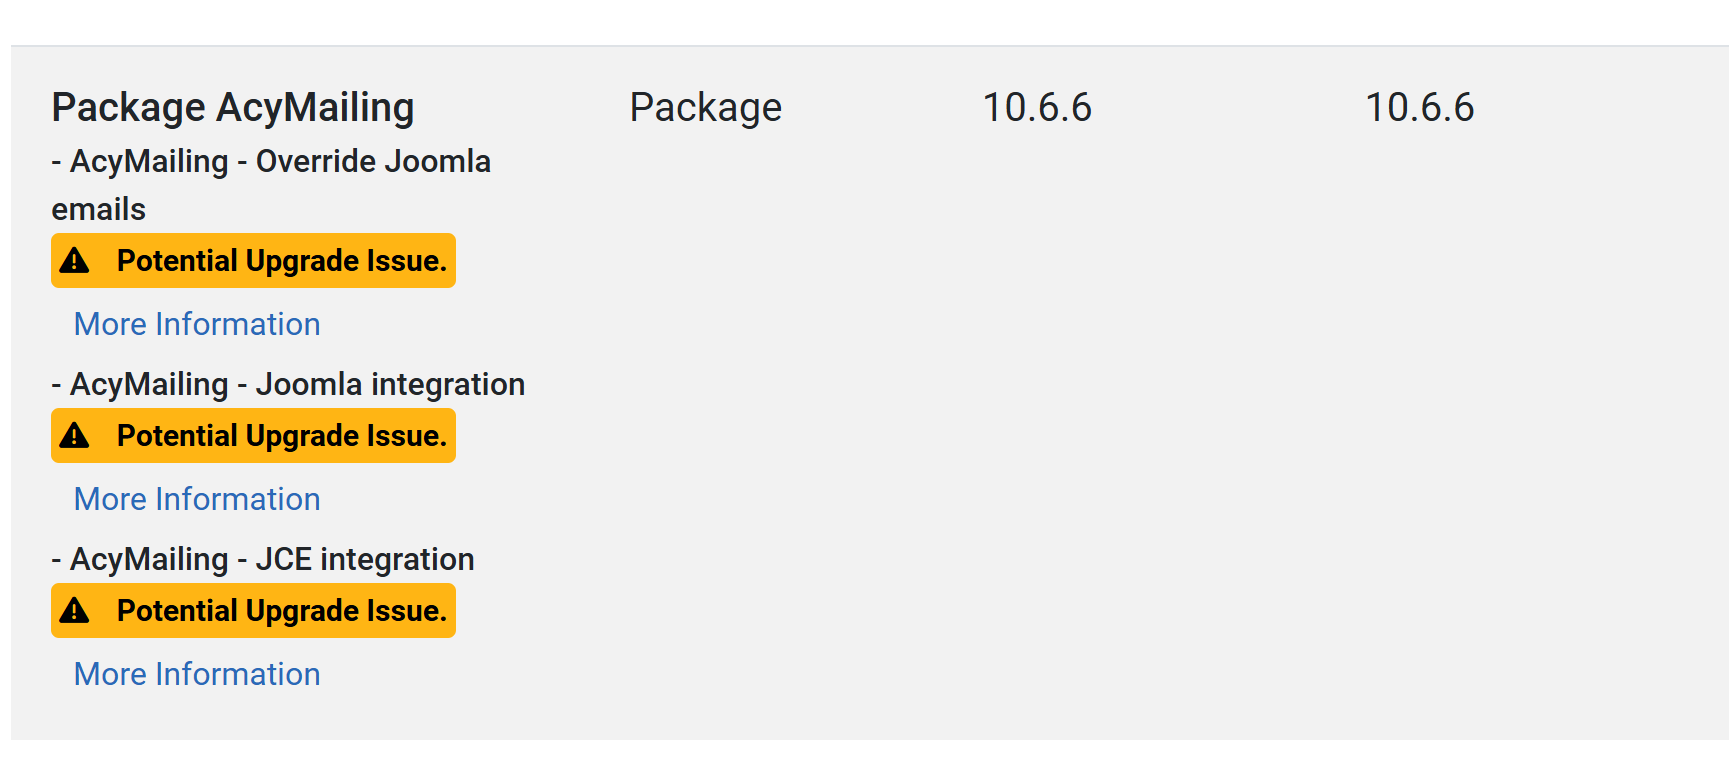Open More Information for Override Joomla emails
Viewport: 1729px width, 776px height.
coord(197,324)
